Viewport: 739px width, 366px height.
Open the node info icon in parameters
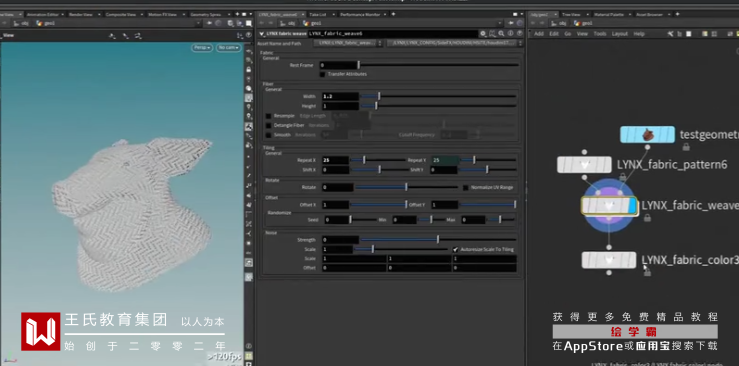[511, 34]
